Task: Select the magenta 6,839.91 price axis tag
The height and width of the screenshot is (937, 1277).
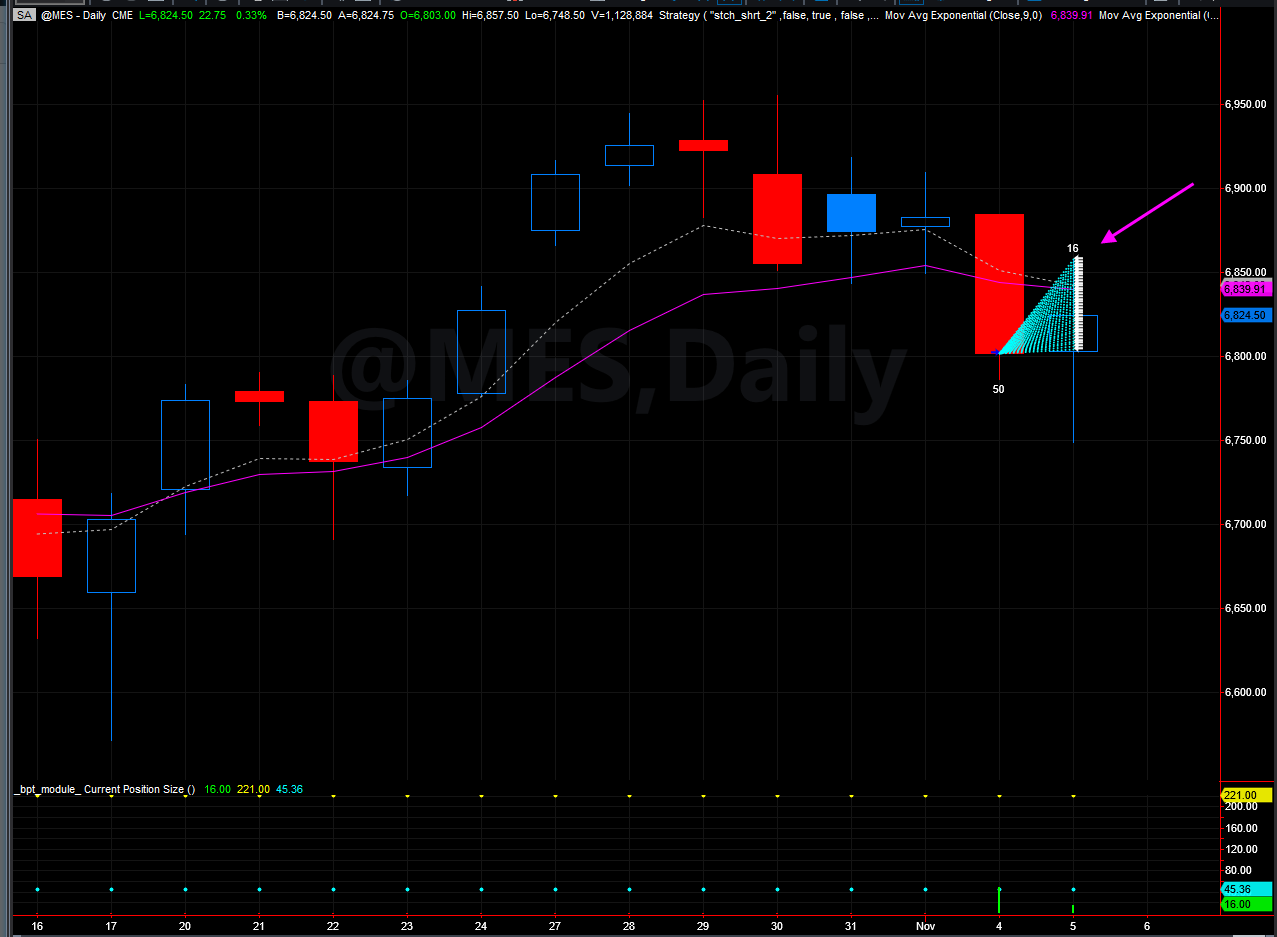Action: click(1245, 289)
